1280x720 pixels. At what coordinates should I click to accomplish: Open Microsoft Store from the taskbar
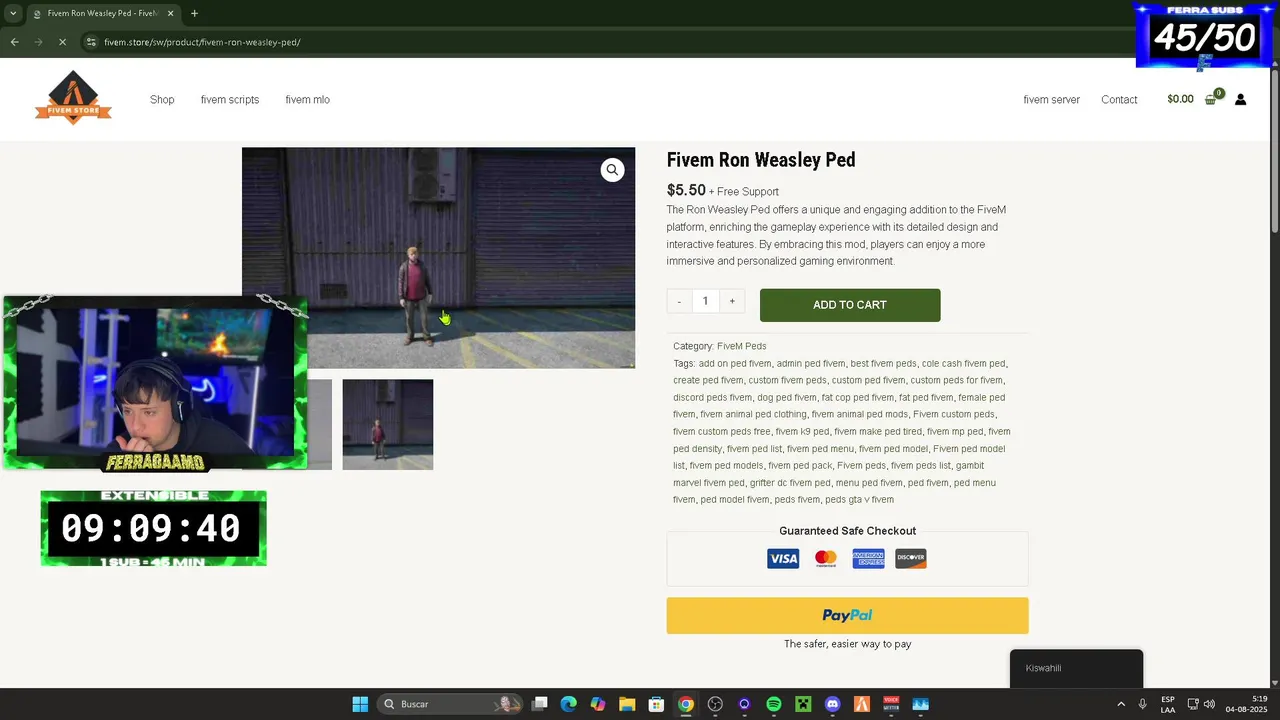tap(656, 704)
